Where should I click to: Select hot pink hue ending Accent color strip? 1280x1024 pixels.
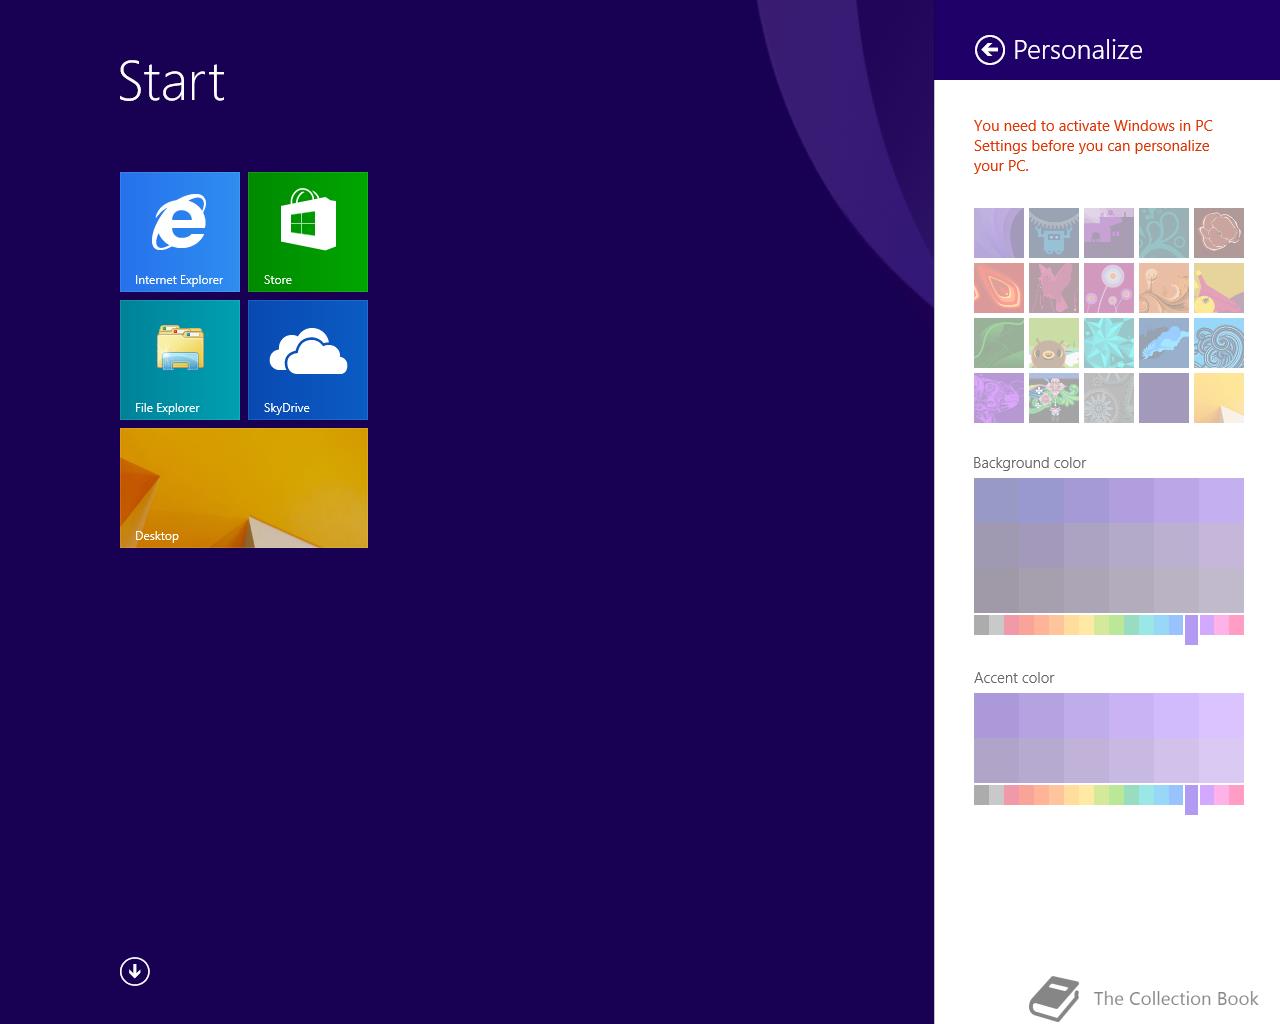pos(1236,795)
